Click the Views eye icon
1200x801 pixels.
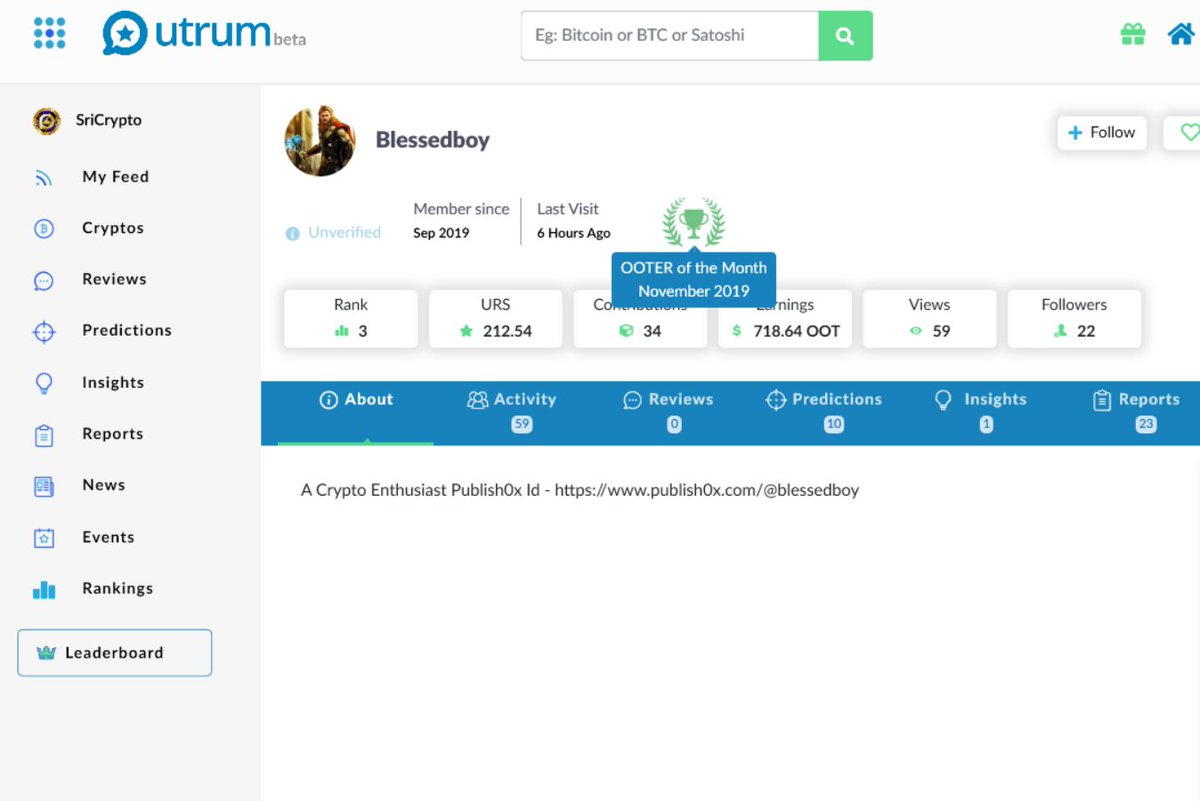click(x=916, y=331)
